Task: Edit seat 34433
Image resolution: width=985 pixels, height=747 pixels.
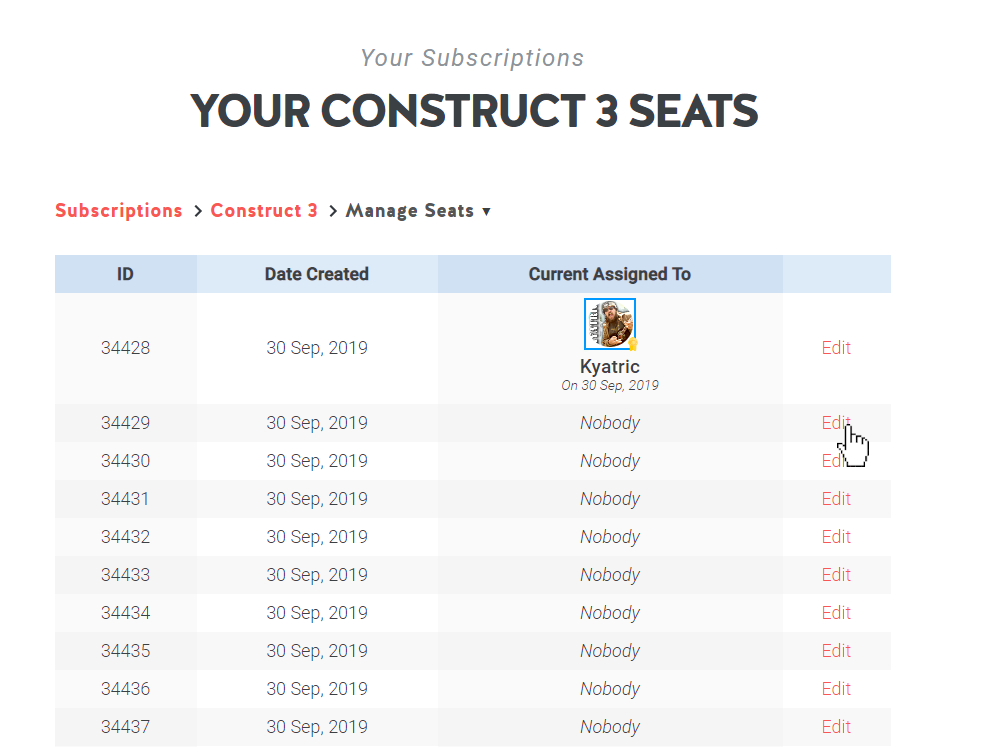Action: 836,575
